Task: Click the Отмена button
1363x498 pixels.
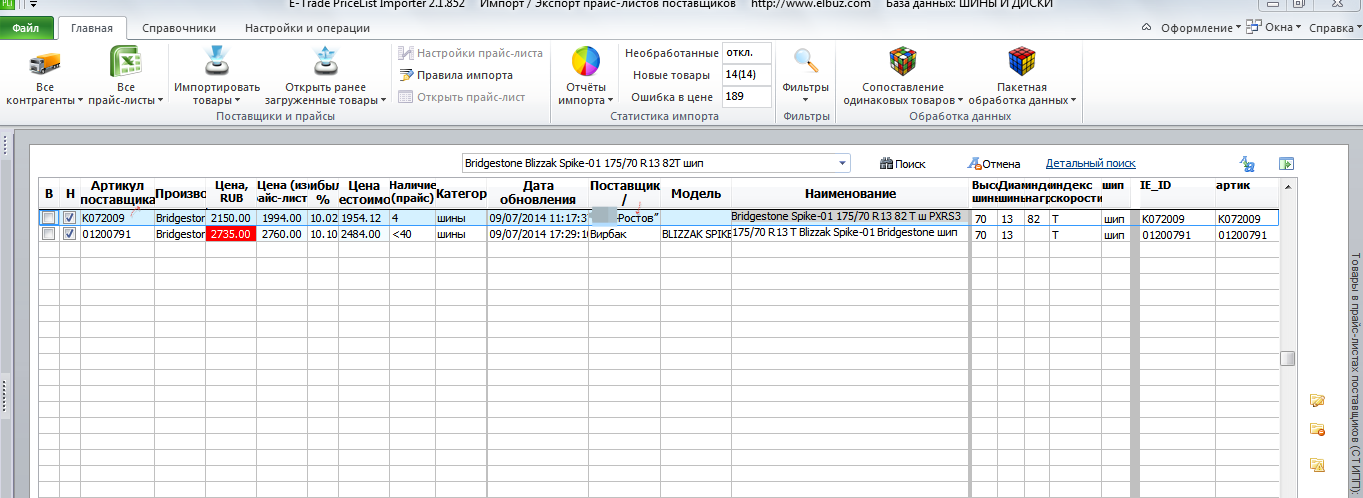Action: 993,164
